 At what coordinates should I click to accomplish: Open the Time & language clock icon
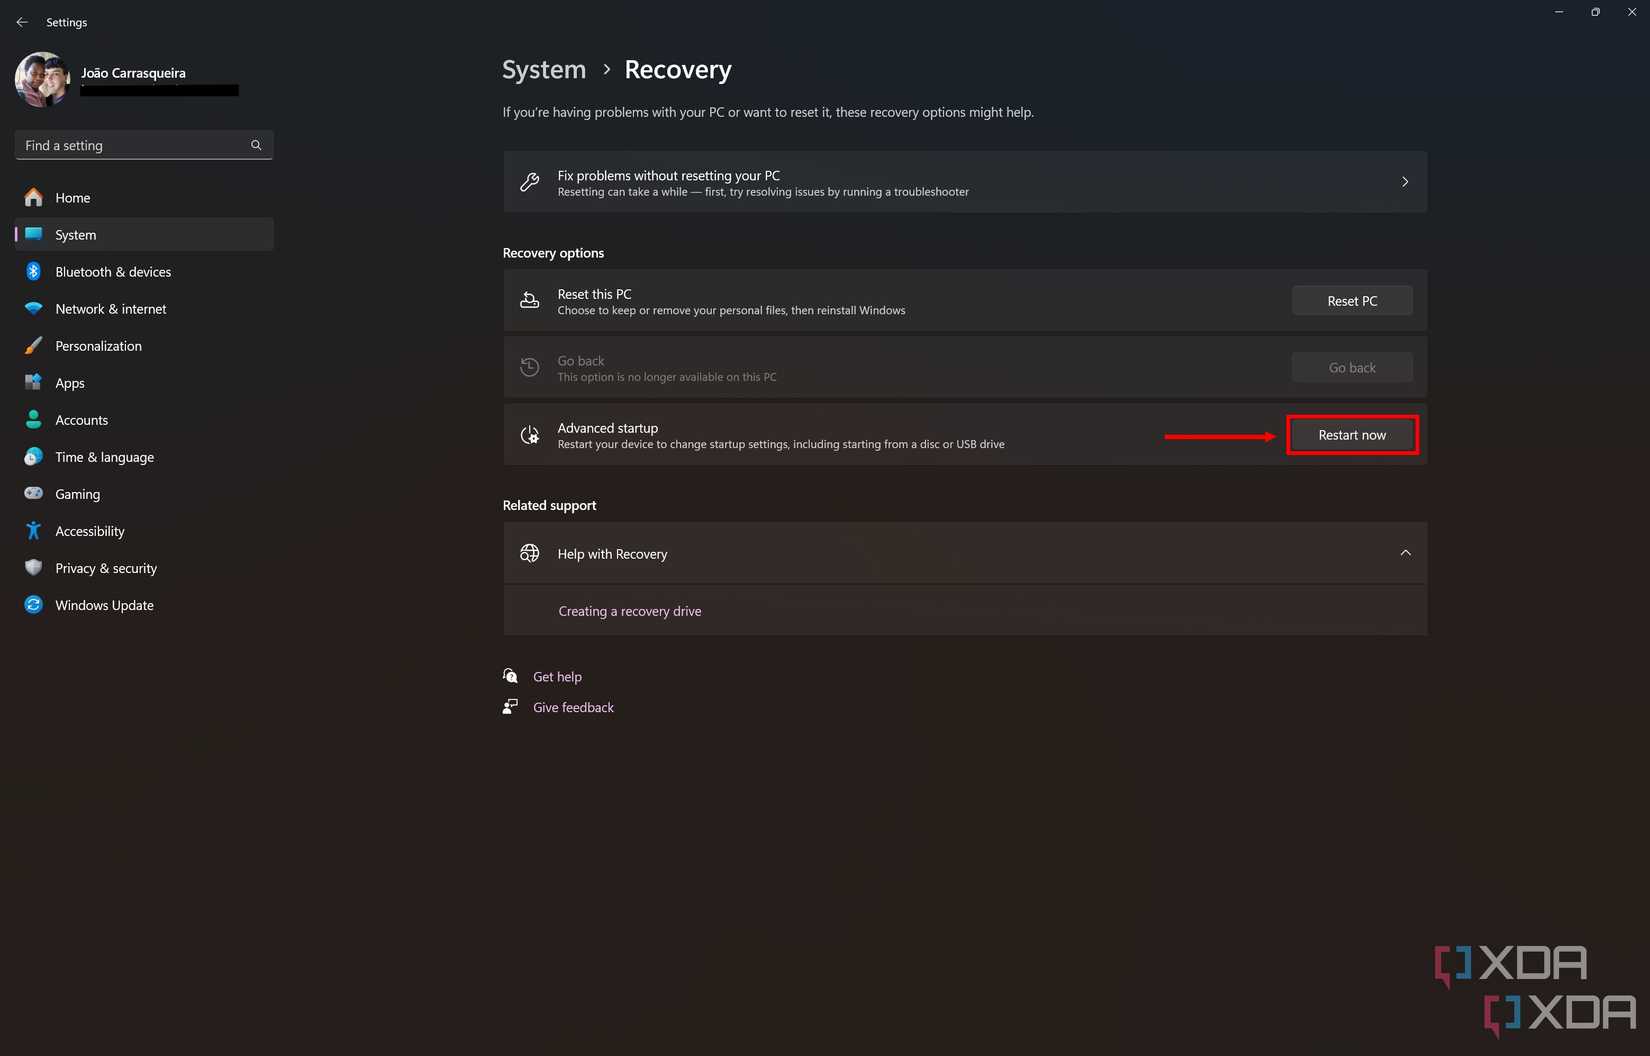coord(34,456)
